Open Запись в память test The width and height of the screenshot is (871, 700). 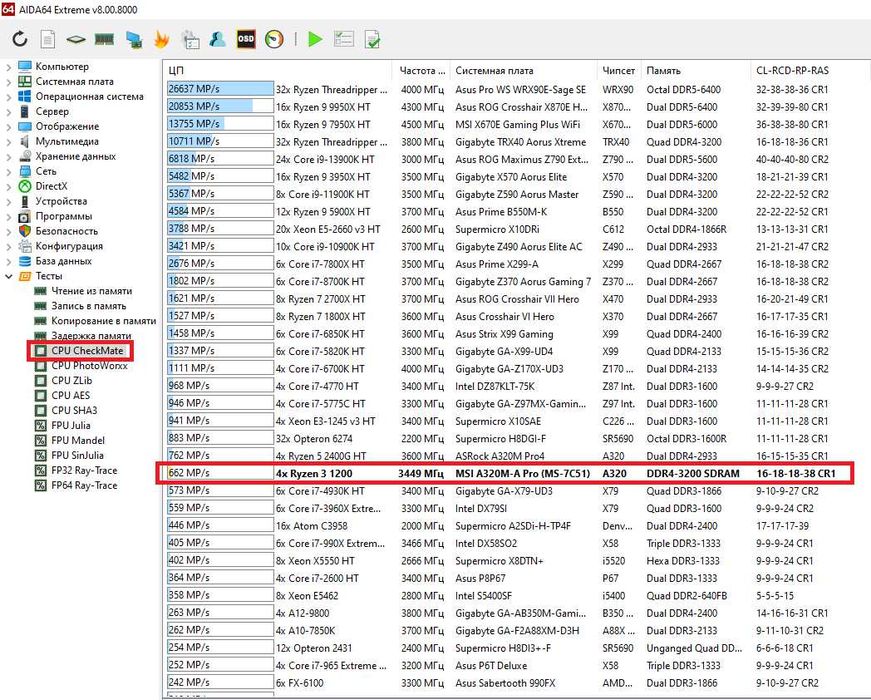tap(89, 306)
